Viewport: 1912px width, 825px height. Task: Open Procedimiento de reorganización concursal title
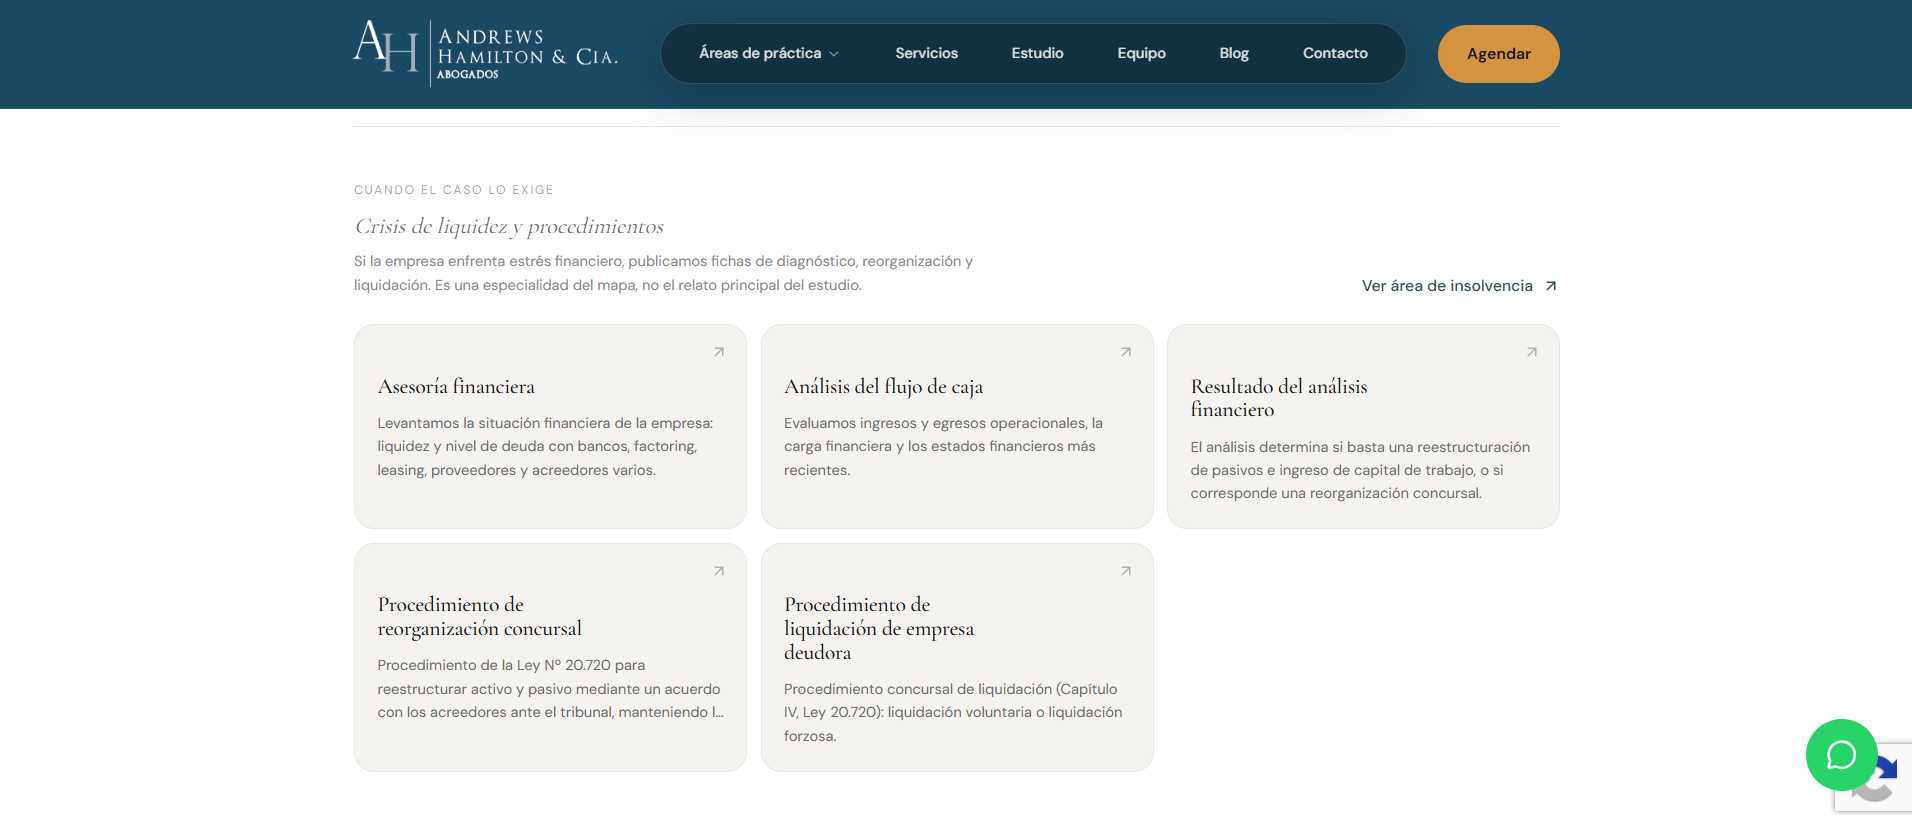[x=480, y=616]
